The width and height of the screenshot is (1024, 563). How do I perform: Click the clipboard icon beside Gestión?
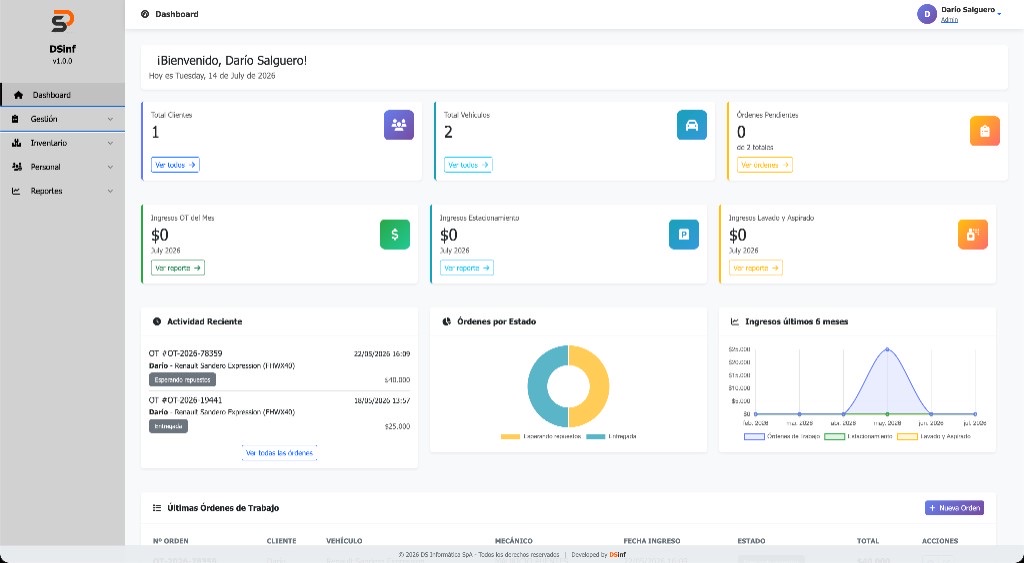click(x=16, y=119)
